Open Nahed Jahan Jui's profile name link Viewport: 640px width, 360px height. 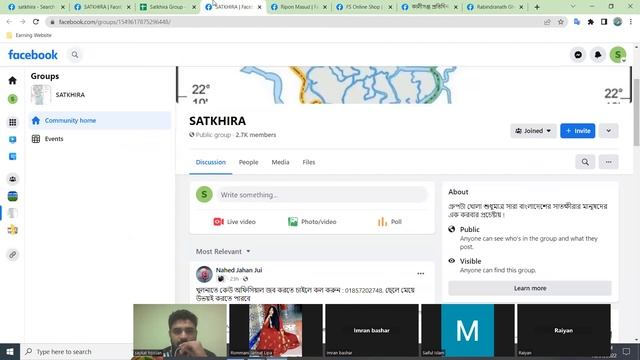(x=239, y=270)
